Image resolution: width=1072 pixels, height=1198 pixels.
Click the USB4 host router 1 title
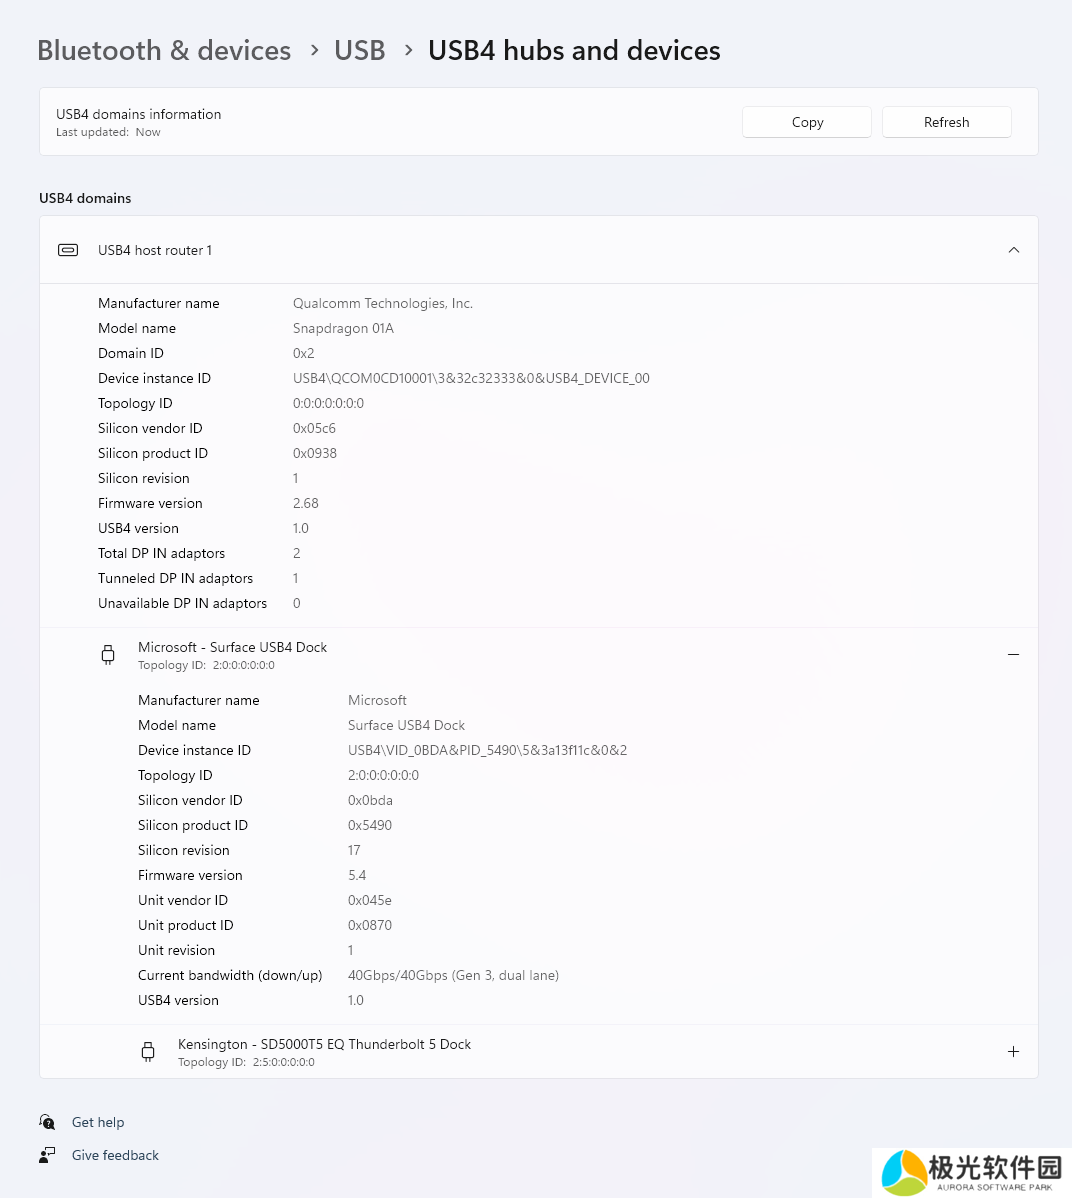(155, 251)
